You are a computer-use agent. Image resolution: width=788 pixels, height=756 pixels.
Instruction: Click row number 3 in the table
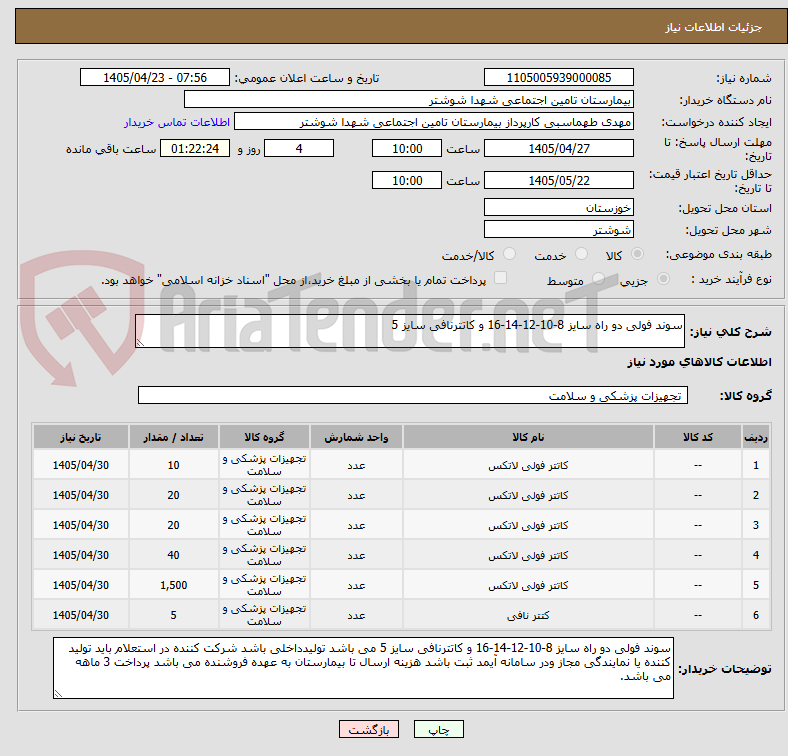click(x=755, y=525)
